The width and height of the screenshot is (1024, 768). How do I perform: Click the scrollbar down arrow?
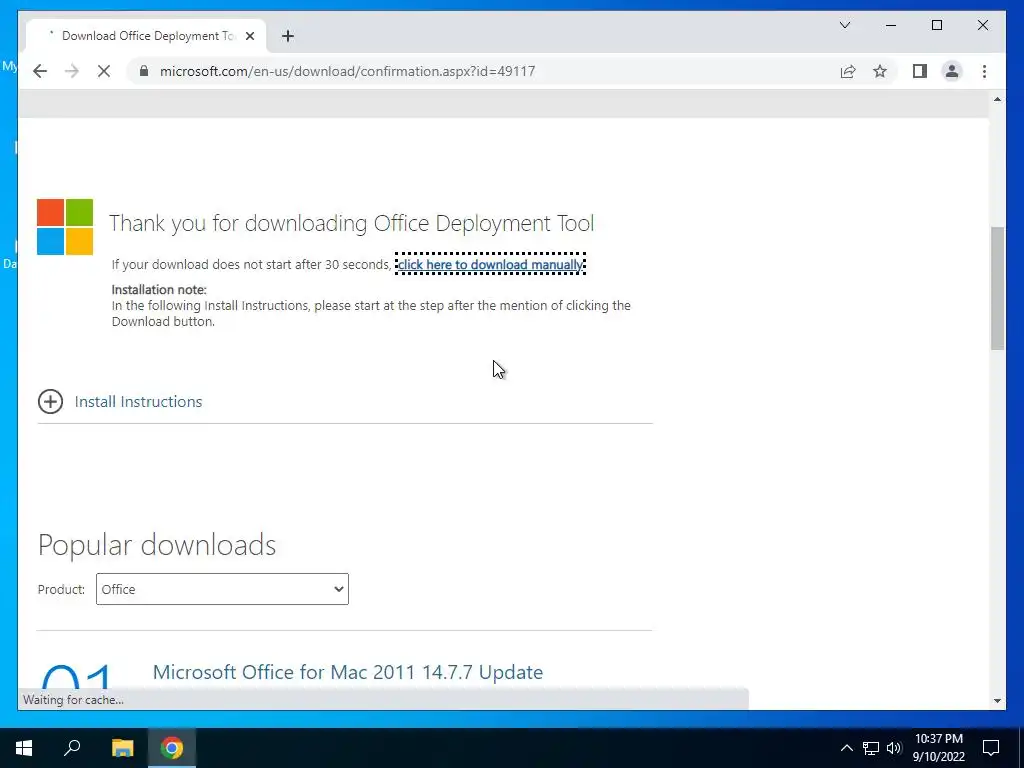tap(997, 701)
